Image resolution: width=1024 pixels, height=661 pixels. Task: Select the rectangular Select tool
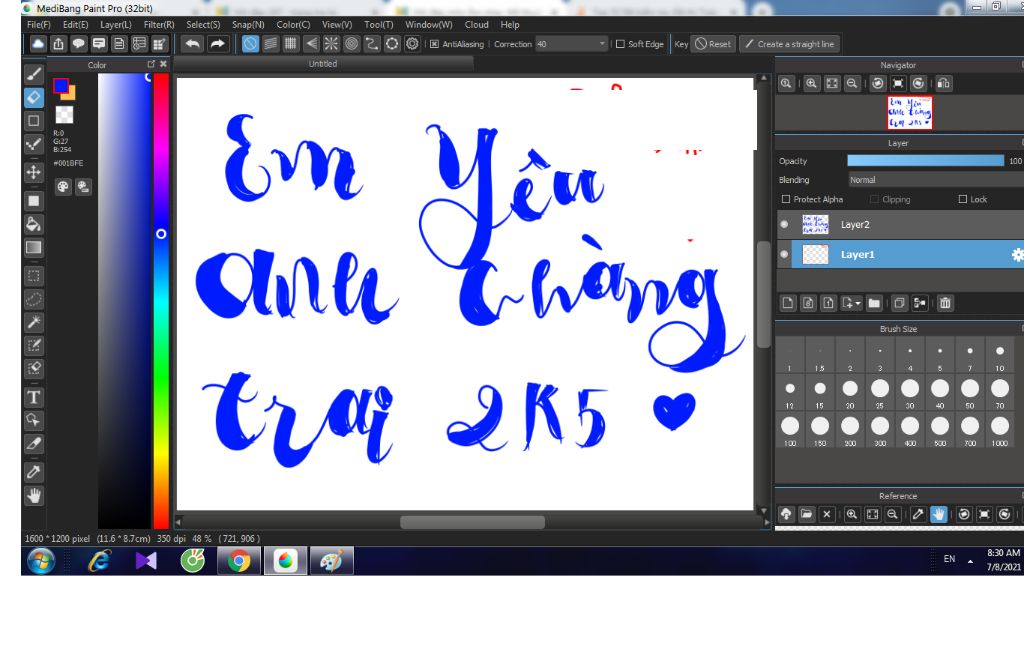pos(34,276)
